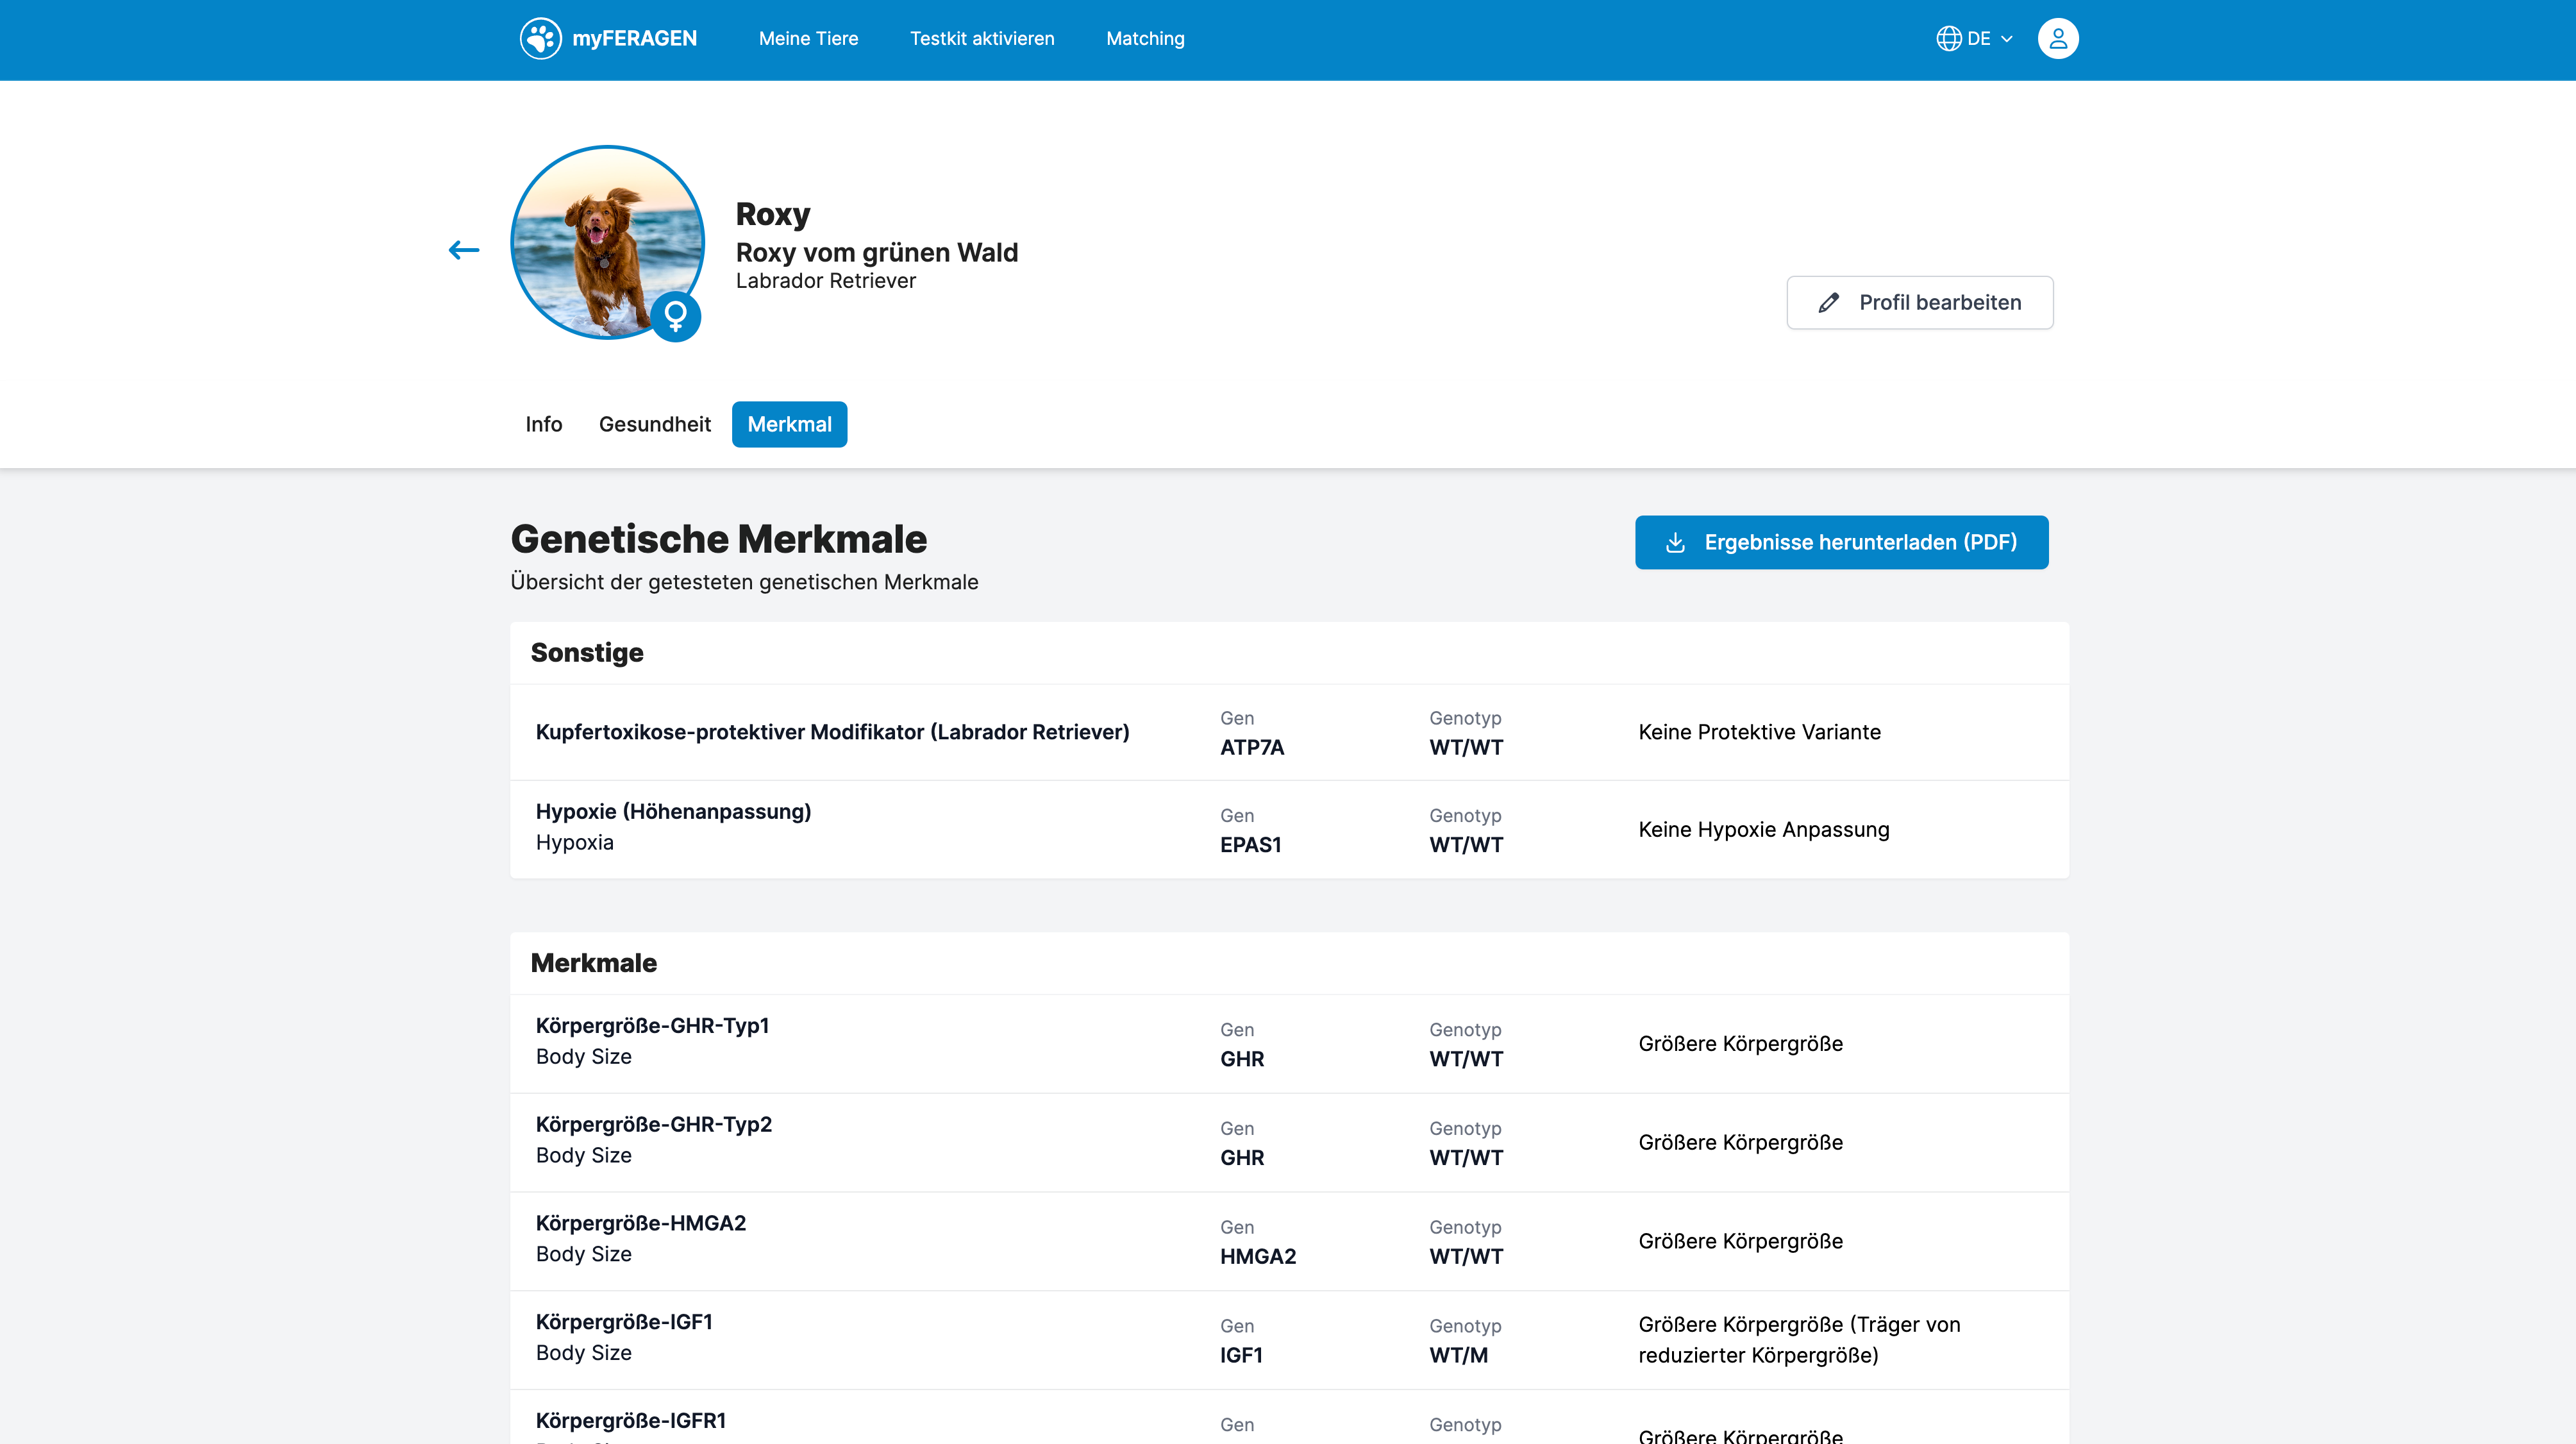This screenshot has width=2576, height=1444.
Task: Click the Profil bearbeiten button
Action: click(x=1919, y=302)
